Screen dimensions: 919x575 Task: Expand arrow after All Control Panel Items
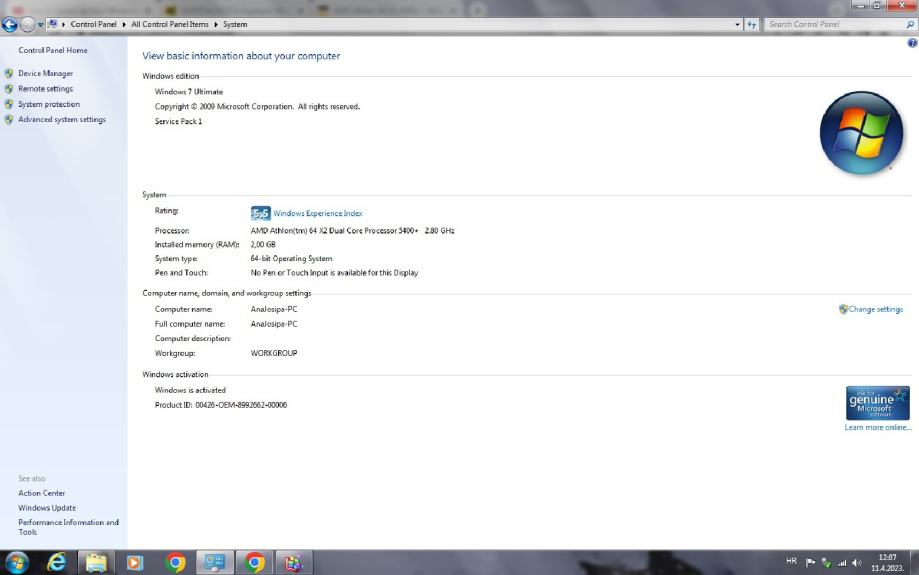coord(216,24)
